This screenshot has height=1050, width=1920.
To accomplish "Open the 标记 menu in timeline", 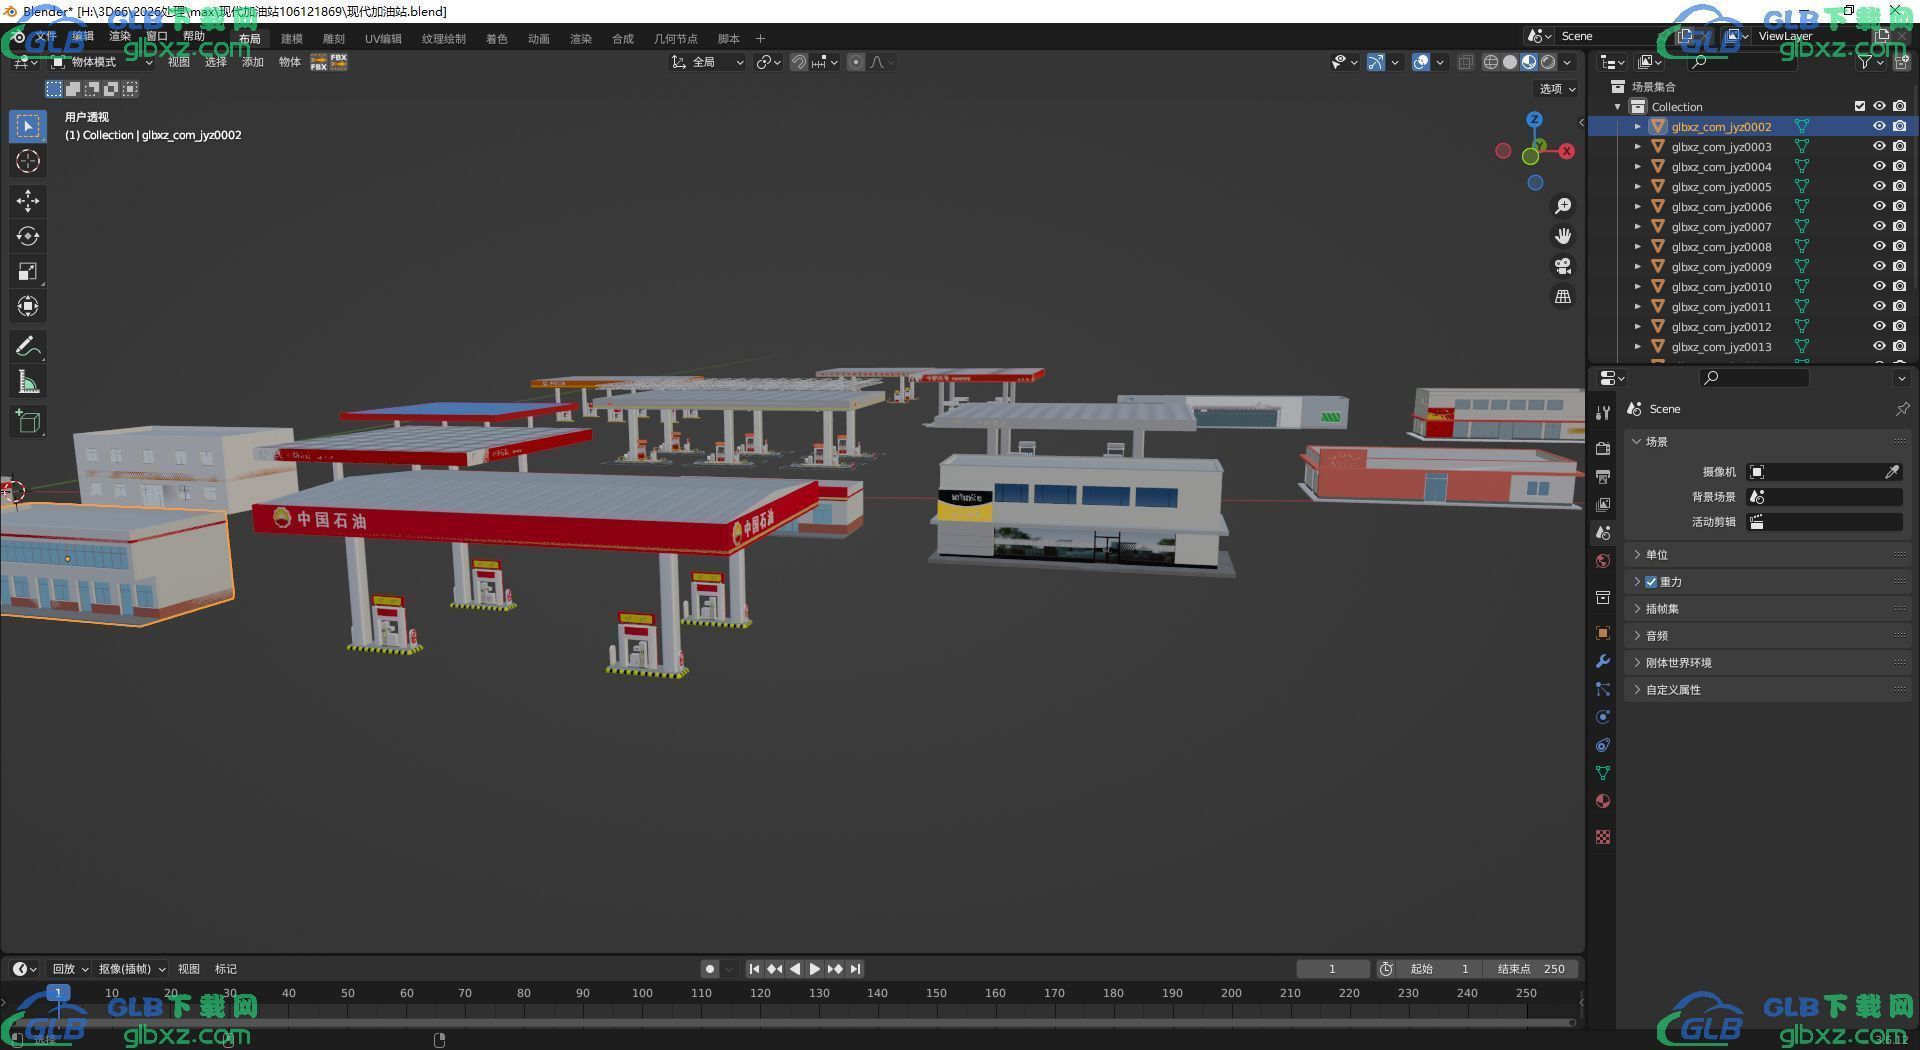I will pyautogui.click(x=226, y=969).
